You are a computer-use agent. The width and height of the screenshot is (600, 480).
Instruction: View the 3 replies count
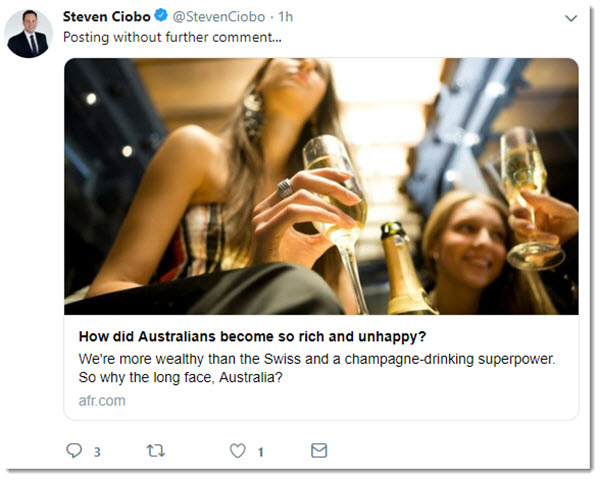(x=97, y=452)
